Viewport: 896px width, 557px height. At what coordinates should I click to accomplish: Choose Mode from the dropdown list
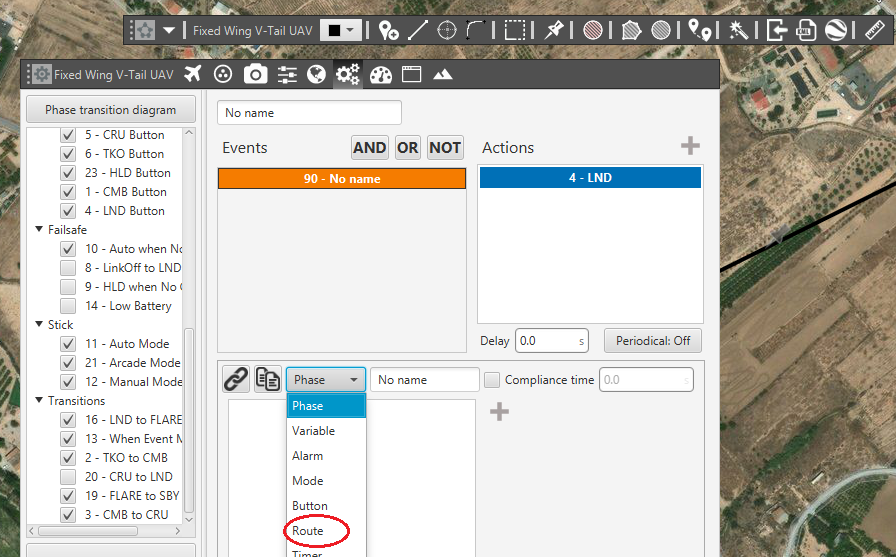(326, 480)
